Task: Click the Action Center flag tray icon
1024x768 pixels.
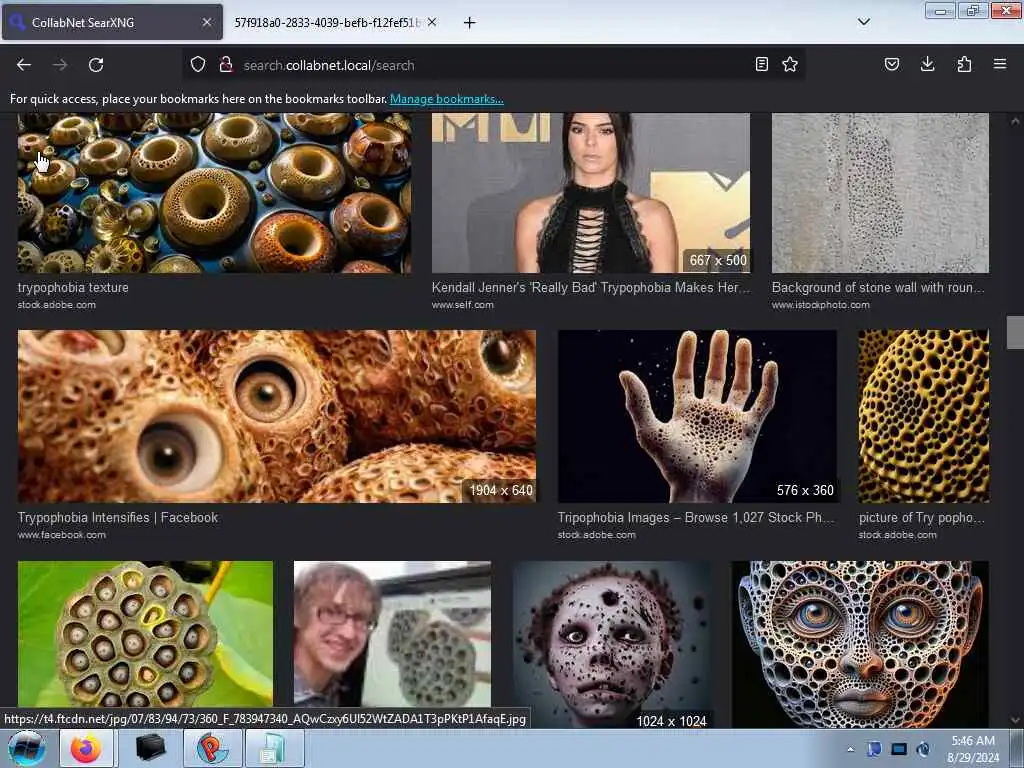Action: click(x=874, y=749)
